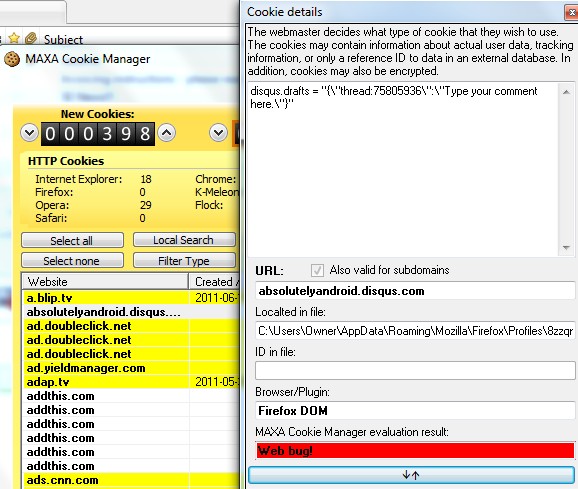
Task: Click the red Web bug! evaluation result
Action: (x=415, y=450)
